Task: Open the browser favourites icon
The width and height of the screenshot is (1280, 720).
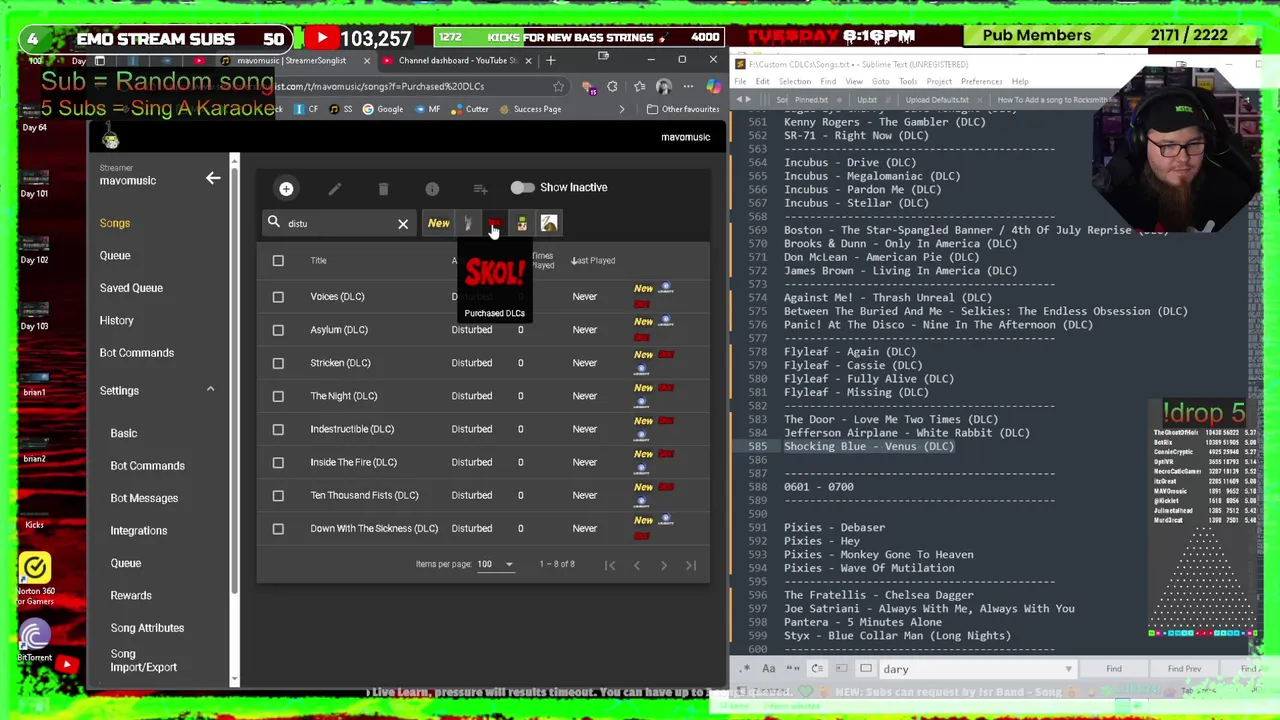Action: (638, 87)
